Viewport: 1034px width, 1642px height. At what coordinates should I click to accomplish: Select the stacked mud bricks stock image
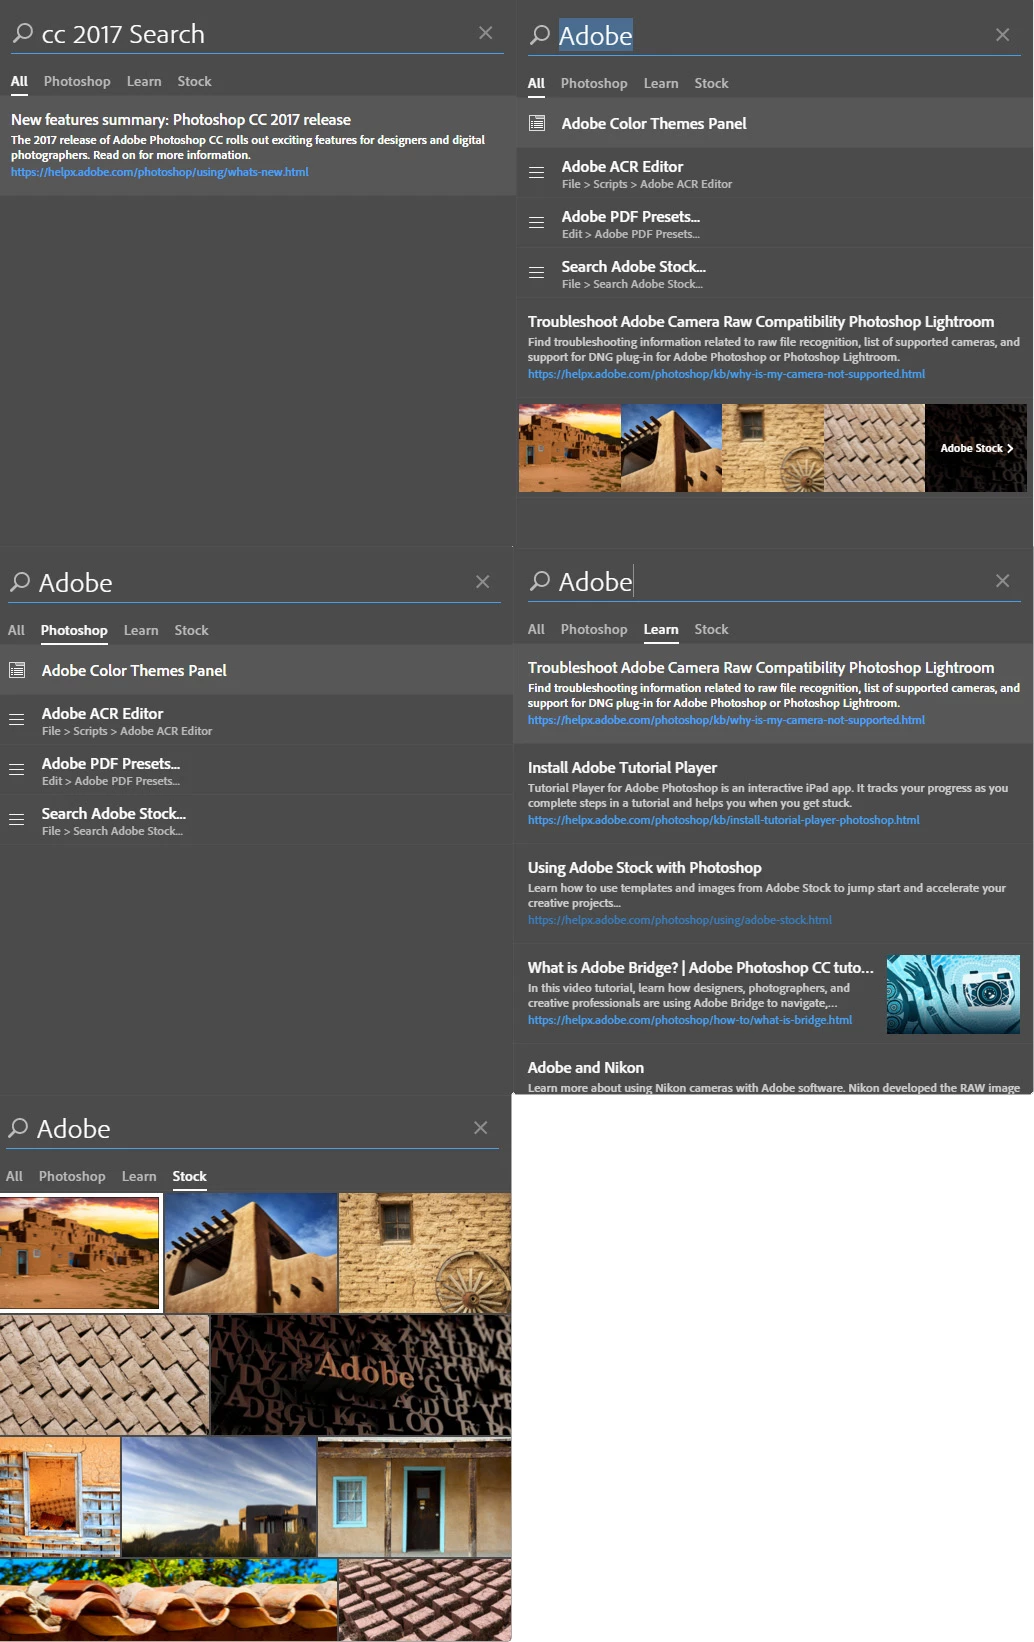click(425, 1599)
